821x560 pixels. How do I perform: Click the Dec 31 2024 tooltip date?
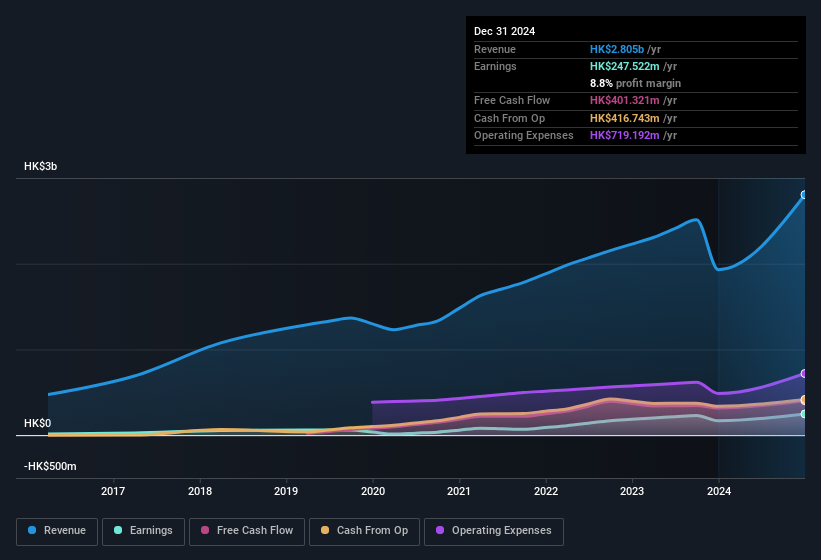[504, 31]
